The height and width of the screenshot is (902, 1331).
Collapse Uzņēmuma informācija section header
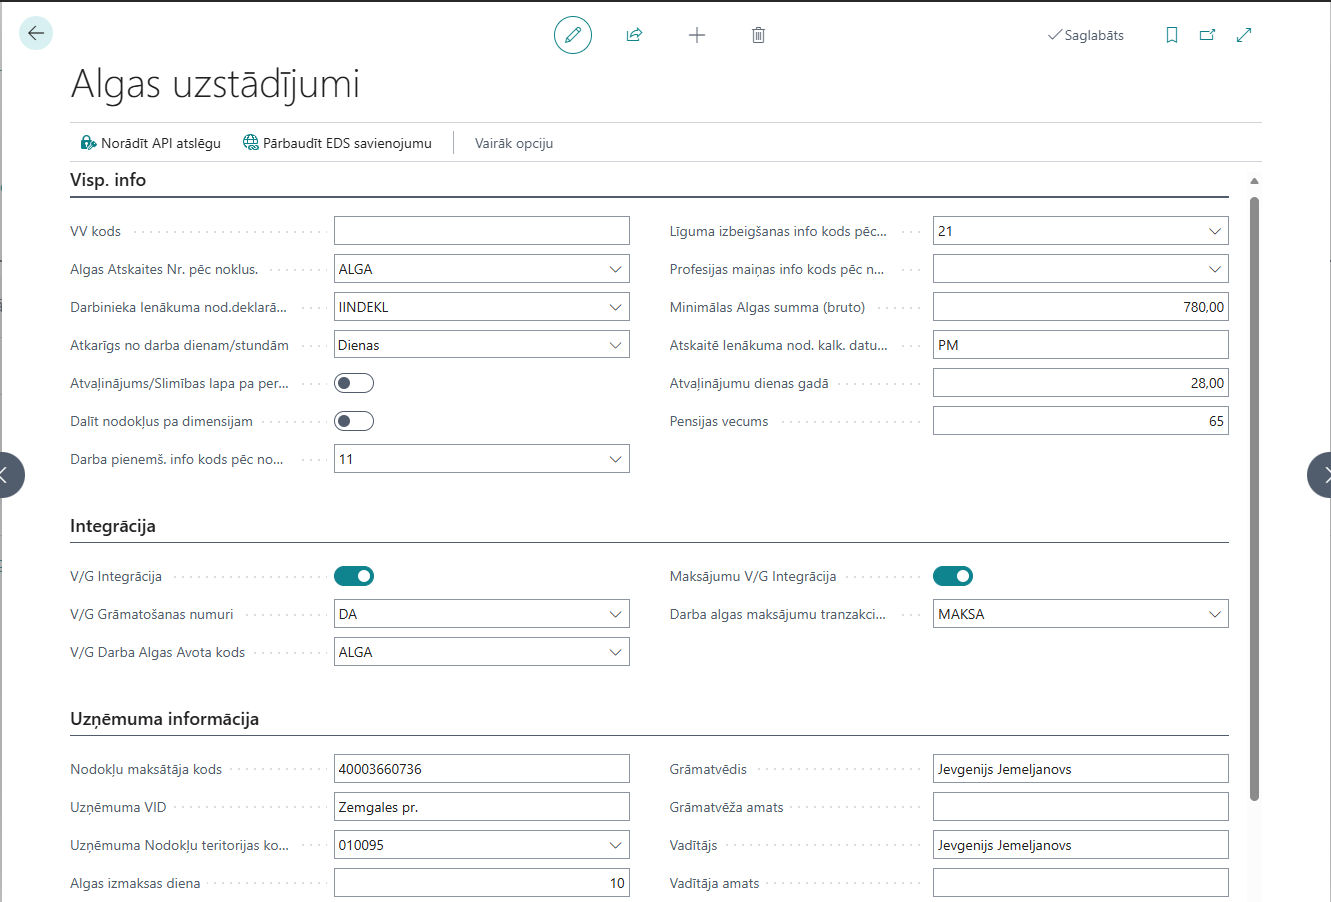(165, 719)
